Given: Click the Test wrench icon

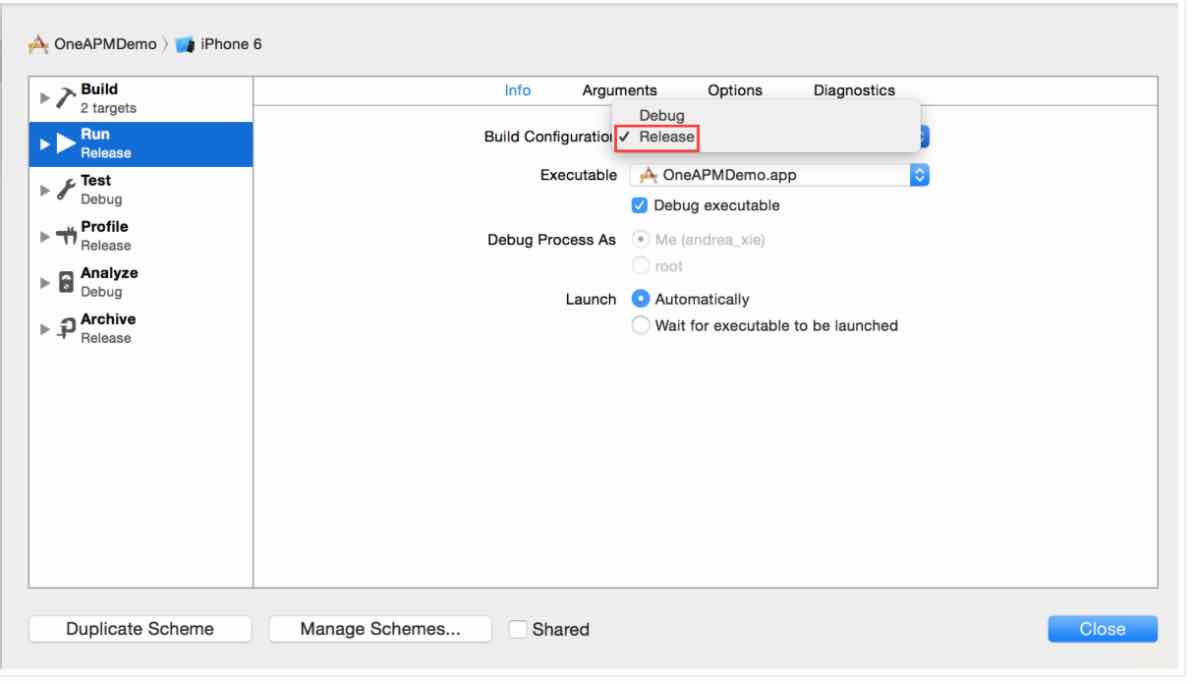Looking at the screenshot, I should click(x=66, y=189).
